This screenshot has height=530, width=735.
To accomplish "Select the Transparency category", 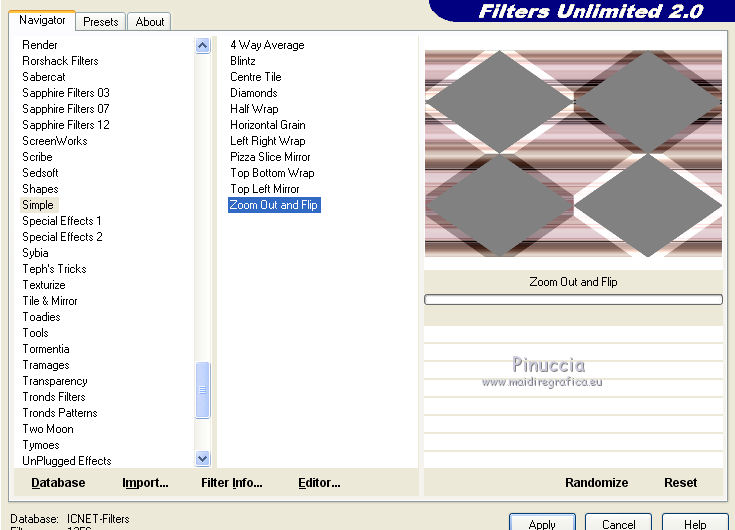I will 55,381.
